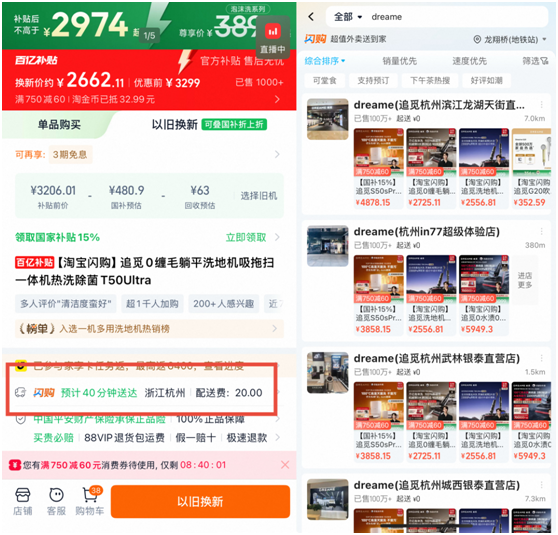Open the 购物车 shopping cart icon
This screenshot has width=558, height=535.
pyautogui.click(x=90, y=501)
